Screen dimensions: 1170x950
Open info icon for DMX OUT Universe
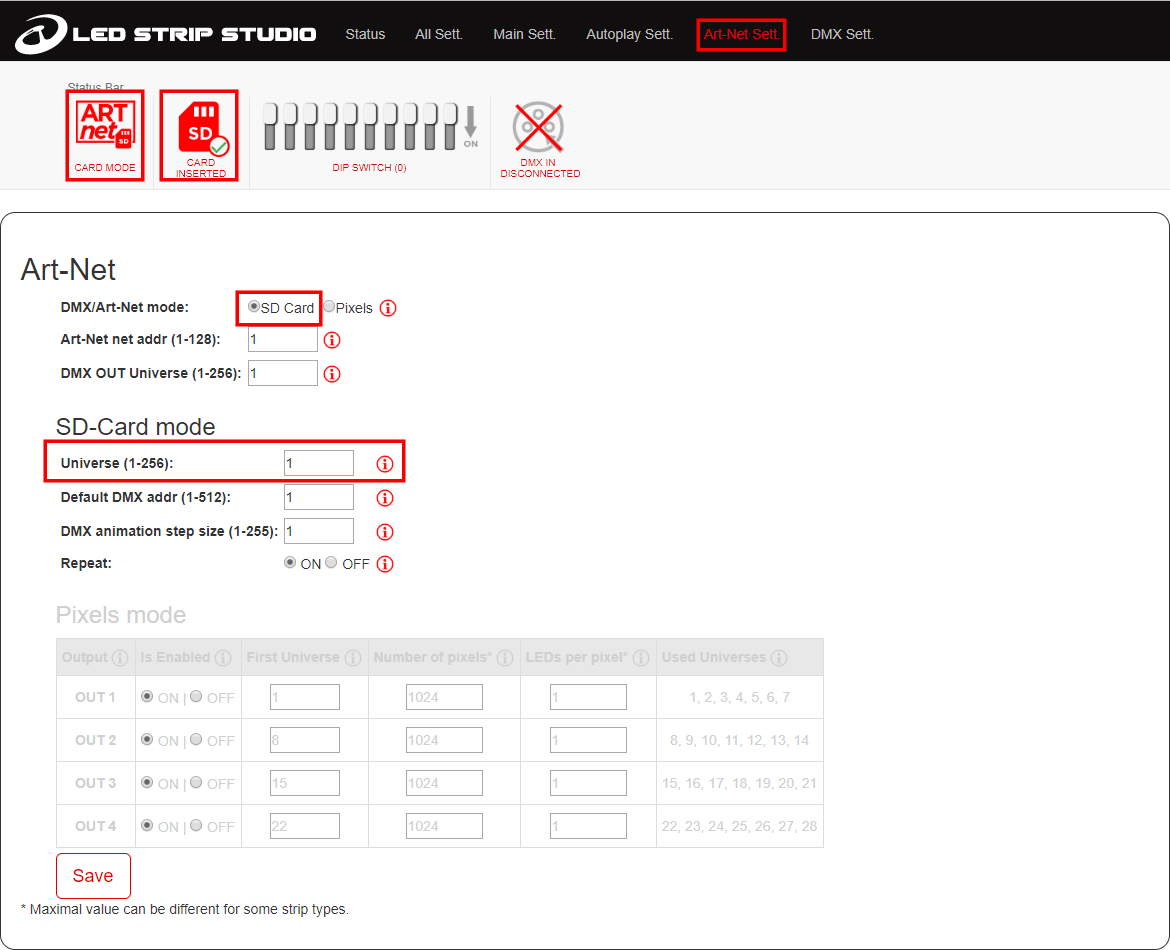(x=332, y=374)
